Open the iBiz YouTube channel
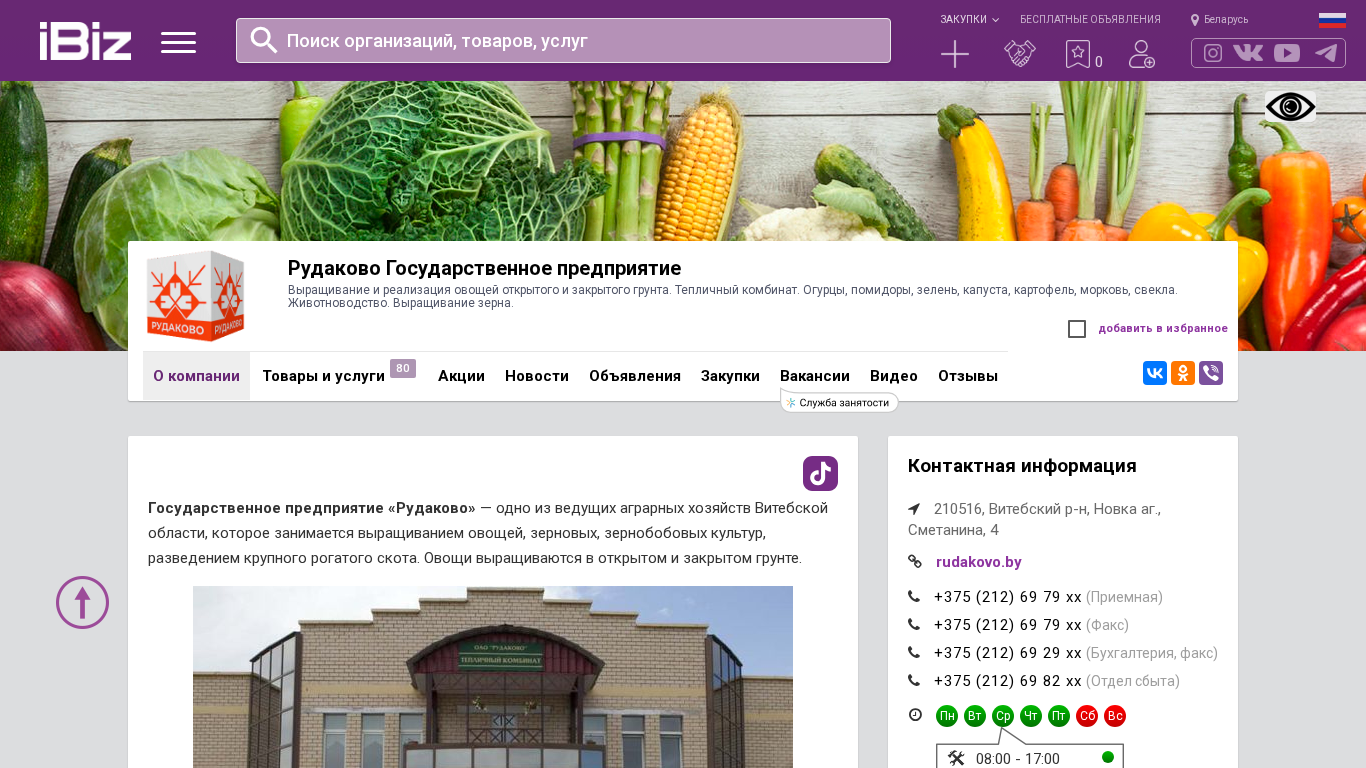 [x=1287, y=53]
